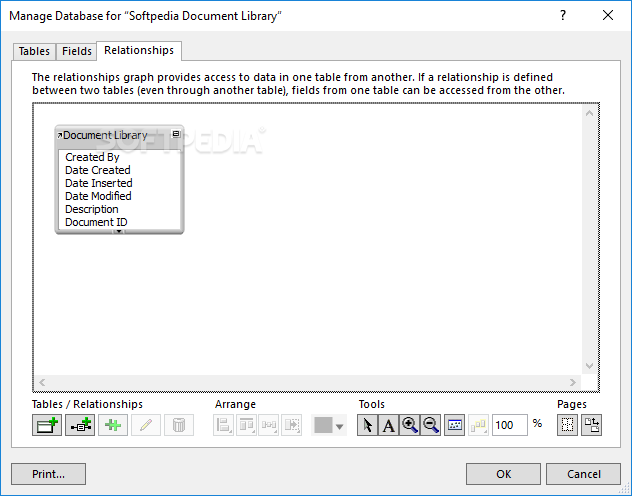Switch to the Fields tab
The width and height of the screenshot is (632, 496).
pos(77,52)
